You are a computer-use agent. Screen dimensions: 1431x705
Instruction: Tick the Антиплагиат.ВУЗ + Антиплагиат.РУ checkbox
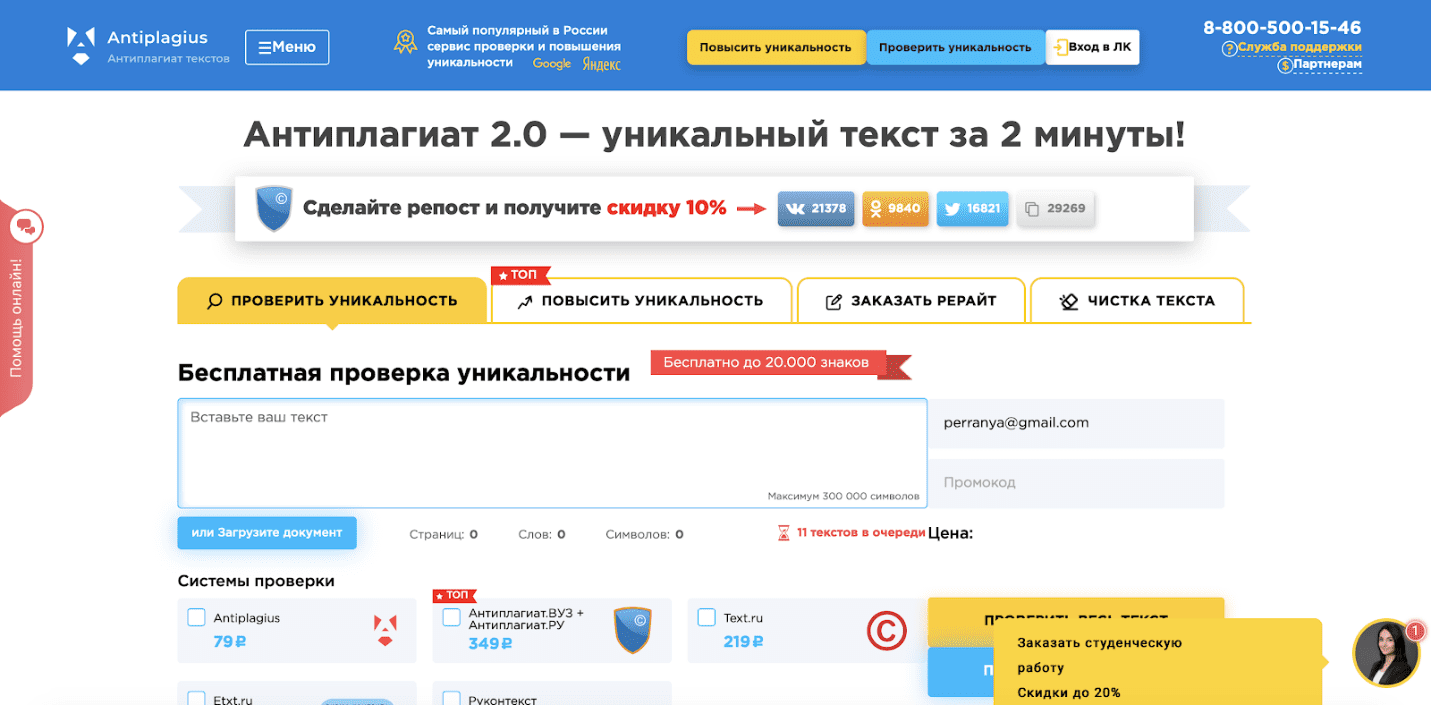pyautogui.click(x=452, y=617)
